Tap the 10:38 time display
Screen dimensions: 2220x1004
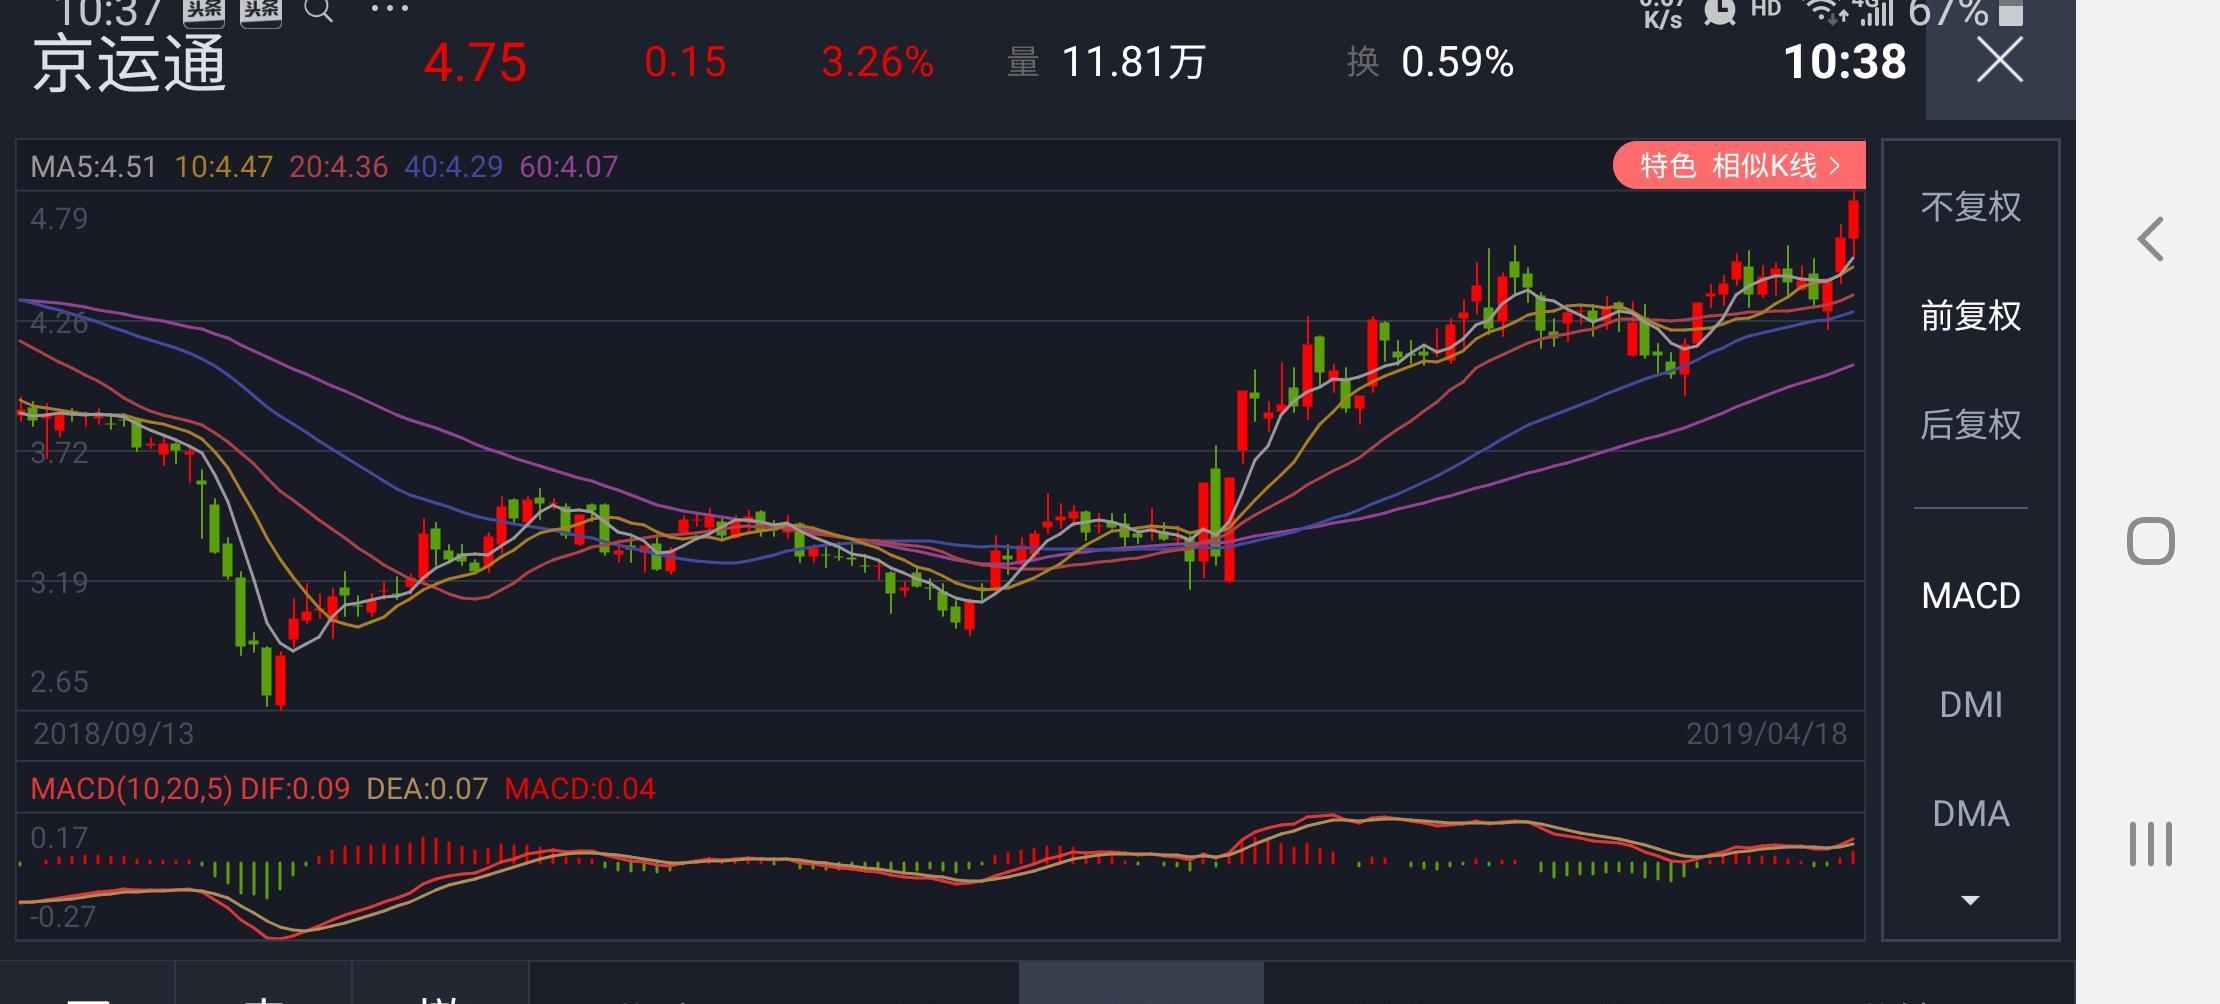click(1845, 62)
